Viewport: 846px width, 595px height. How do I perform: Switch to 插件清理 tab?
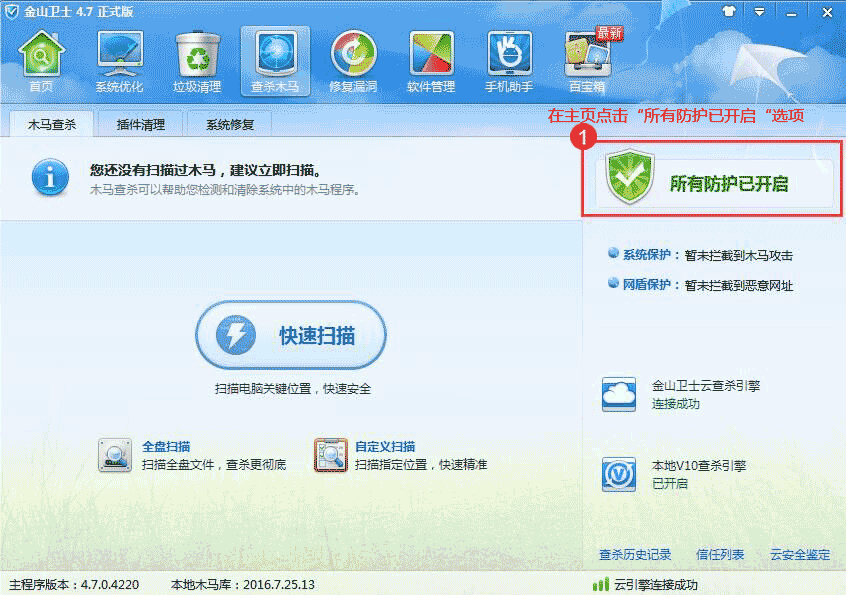pyautogui.click(x=141, y=125)
